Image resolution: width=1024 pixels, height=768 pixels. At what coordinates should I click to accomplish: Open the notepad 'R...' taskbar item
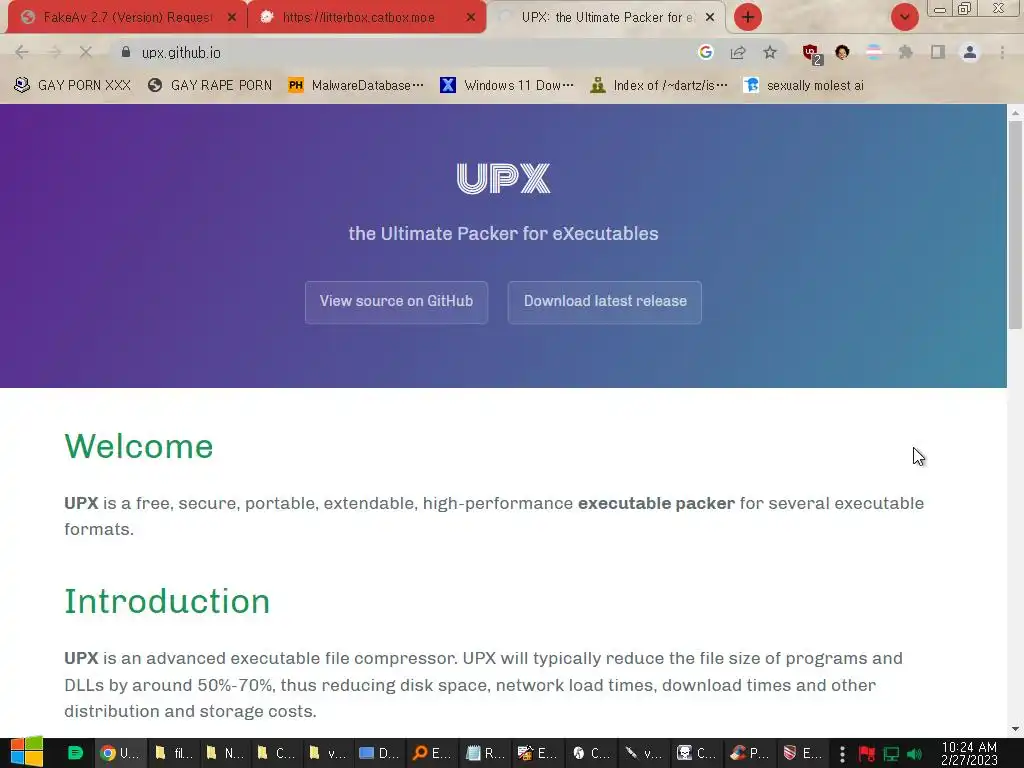pyautogui.click(x=483, y=753)
